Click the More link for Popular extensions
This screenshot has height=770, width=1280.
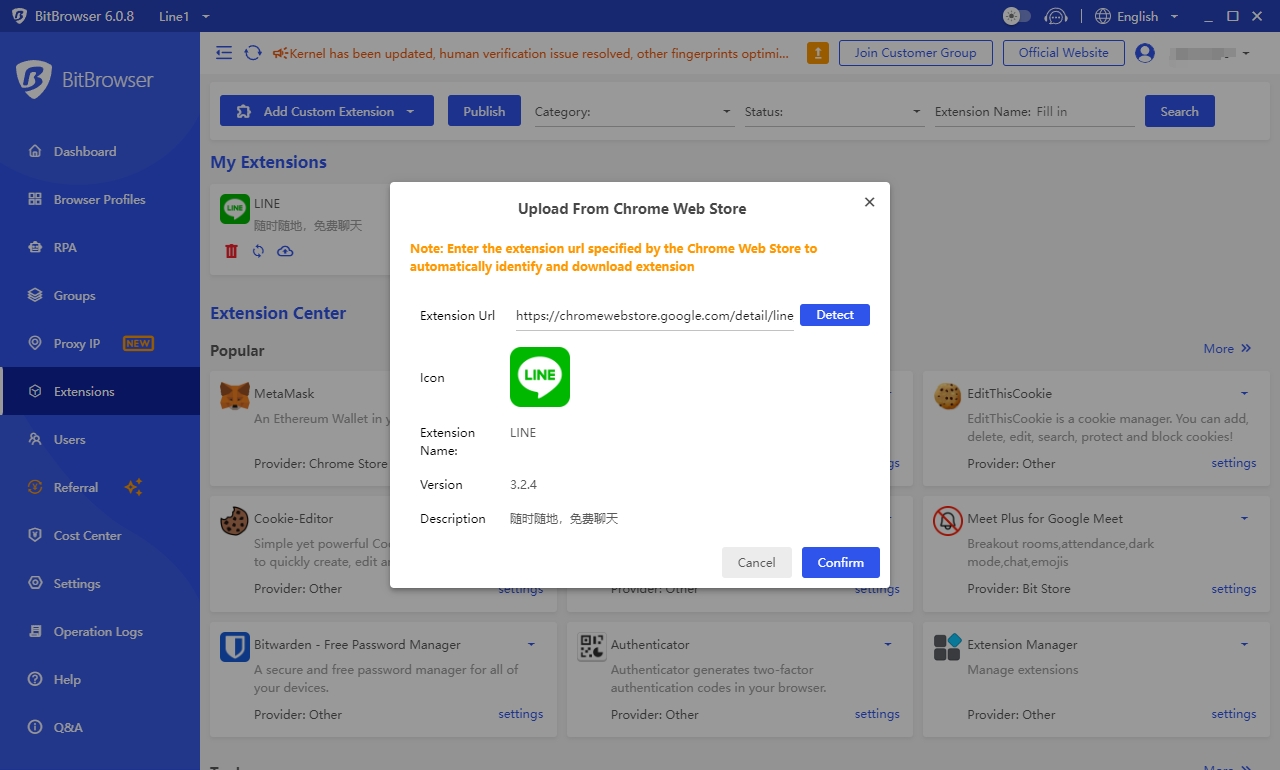click(1228, 348)
